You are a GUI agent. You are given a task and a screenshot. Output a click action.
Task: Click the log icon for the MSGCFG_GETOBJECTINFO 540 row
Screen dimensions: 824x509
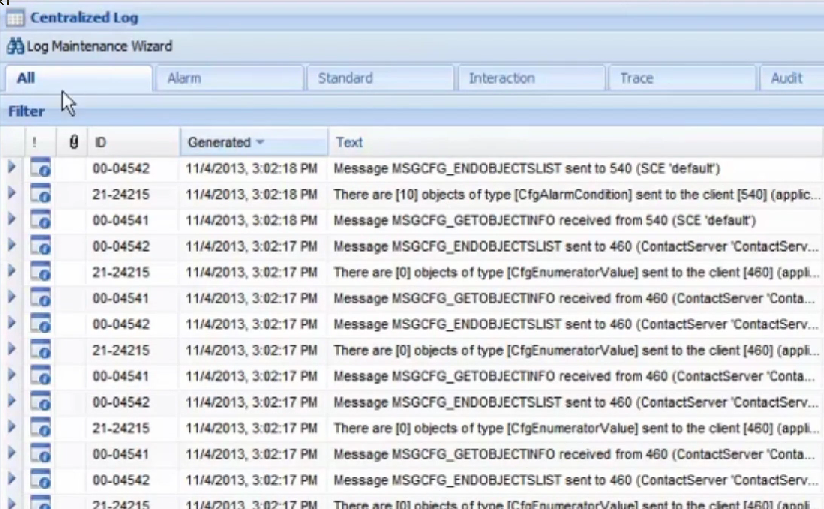point(40,220)
